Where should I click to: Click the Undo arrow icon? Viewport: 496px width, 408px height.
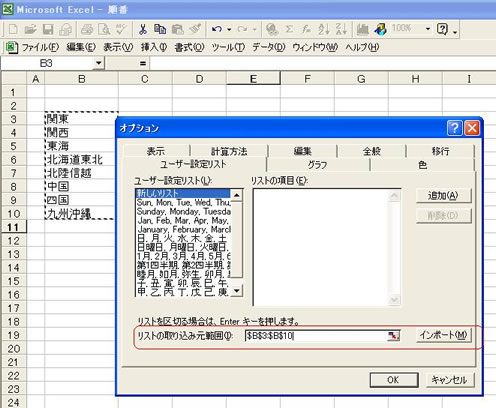pyautogui.click(x=217, y=30)
